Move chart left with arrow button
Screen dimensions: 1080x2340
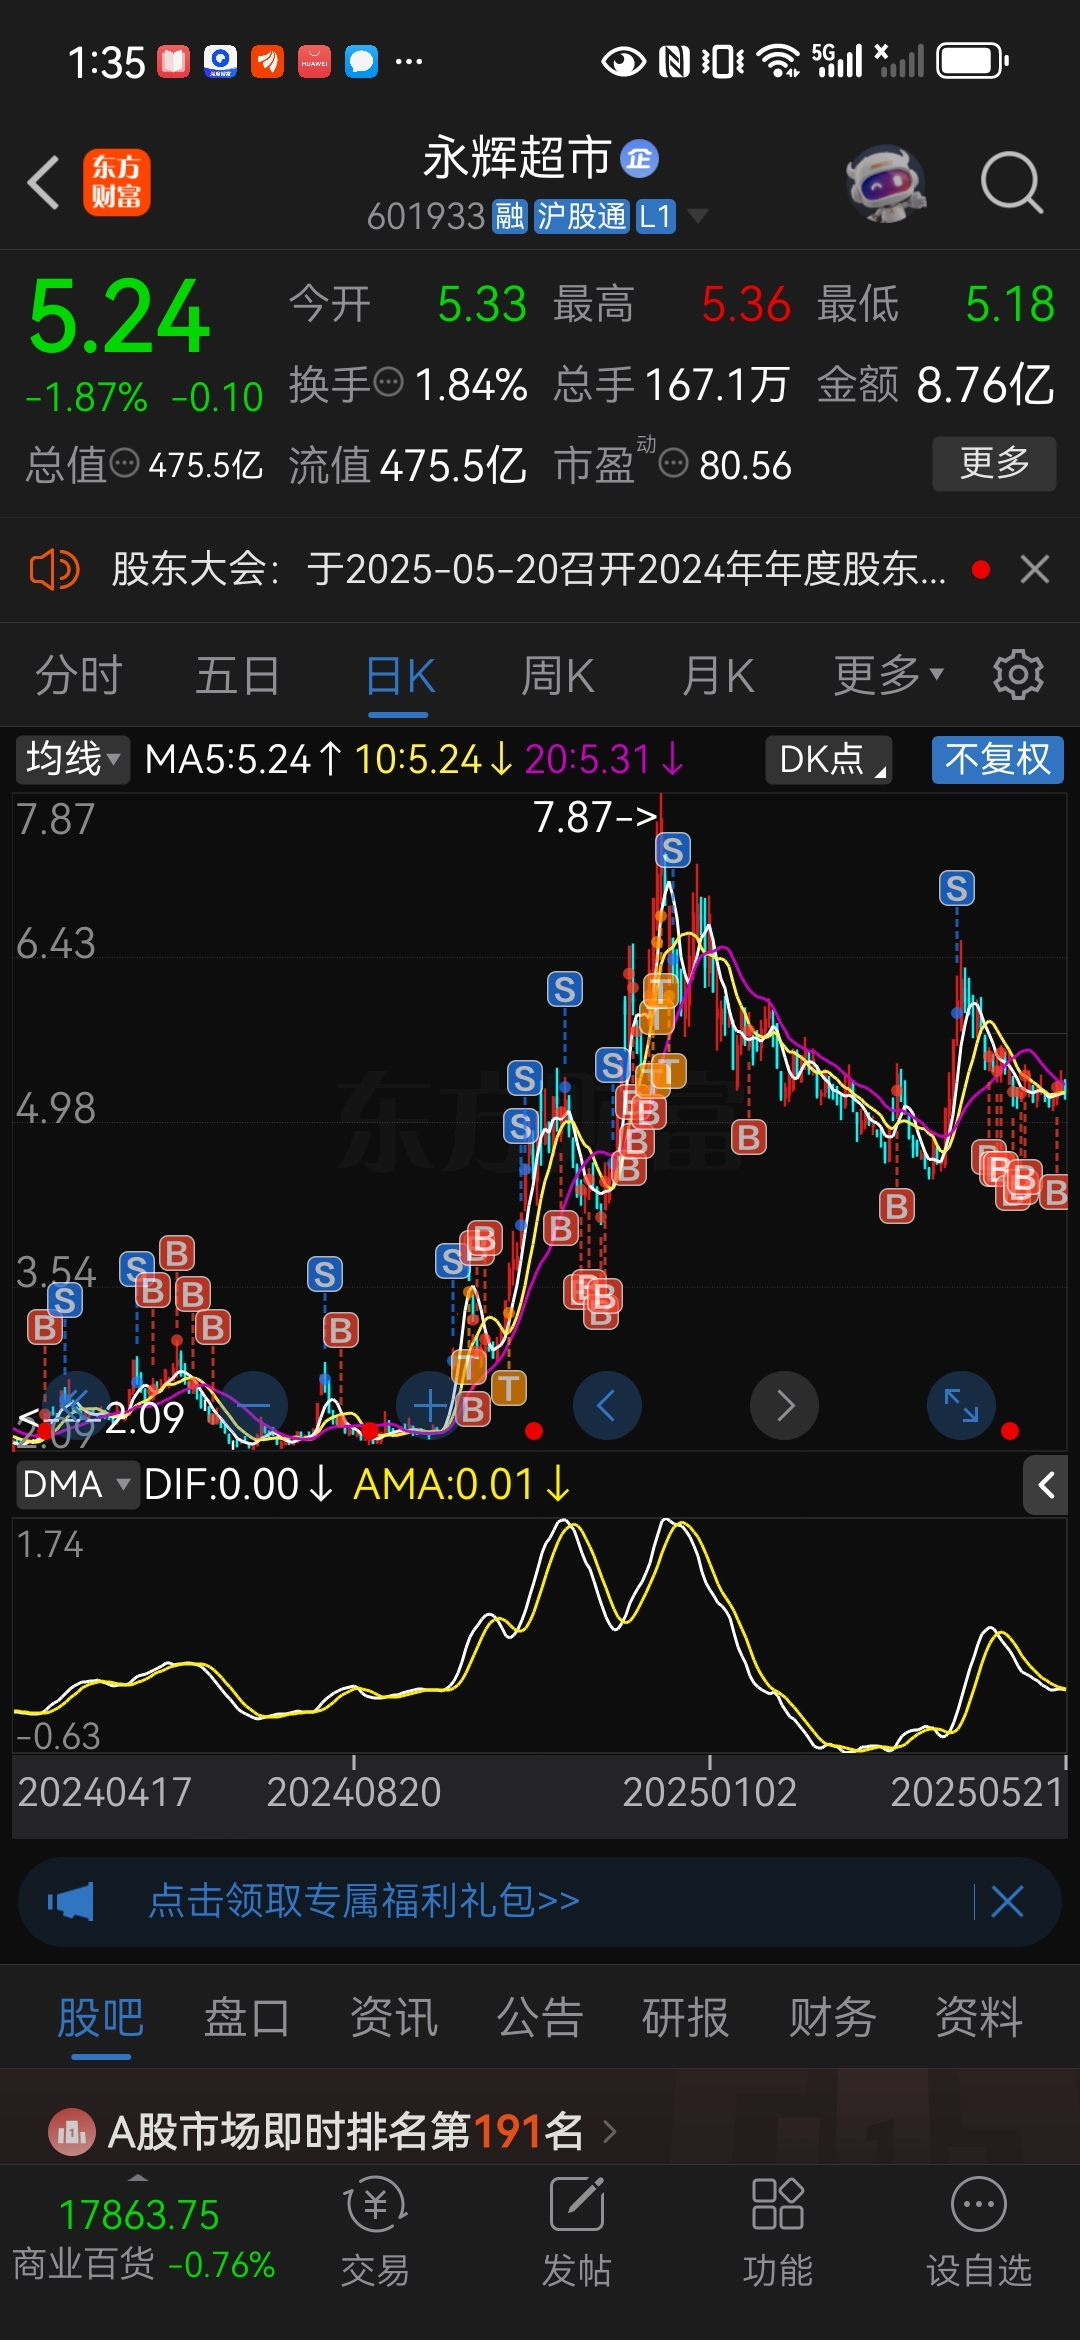click(607, 1406)
